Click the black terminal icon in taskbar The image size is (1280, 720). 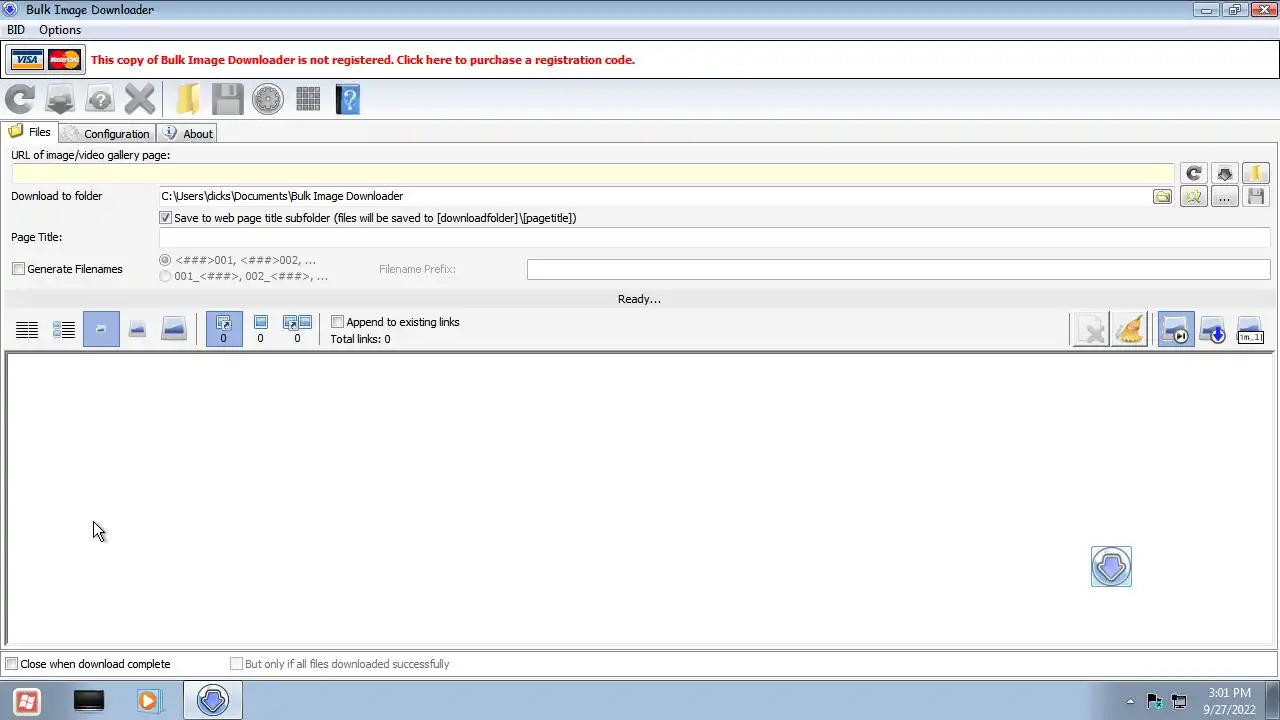point(89,701)
